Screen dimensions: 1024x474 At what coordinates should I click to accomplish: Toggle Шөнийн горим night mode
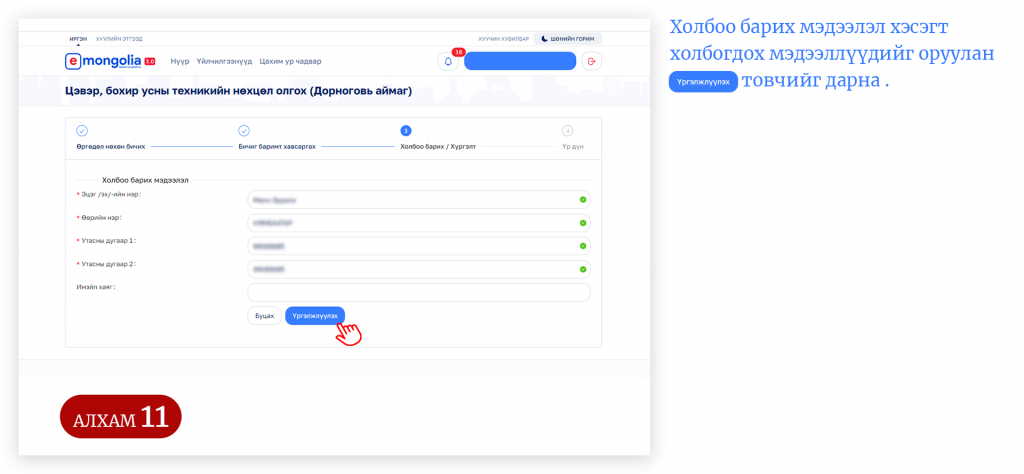[x=568, y=39]
